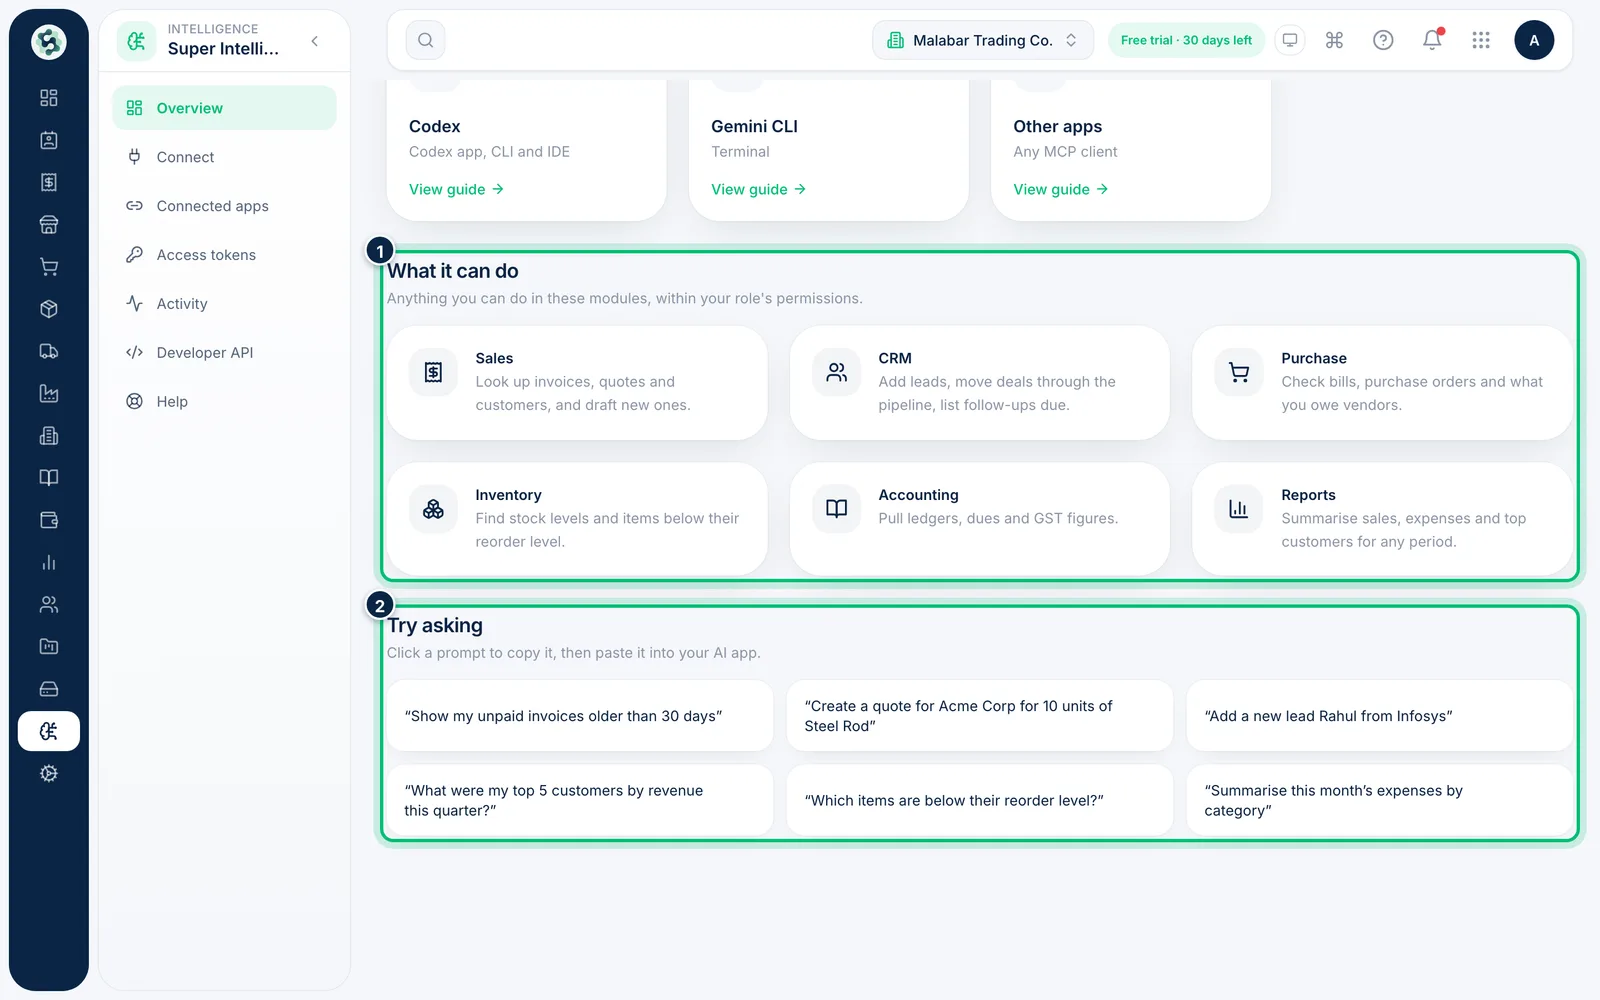1600x1000 pixels.
Task: Click the Accounting module card
Action: coord(980,518)
